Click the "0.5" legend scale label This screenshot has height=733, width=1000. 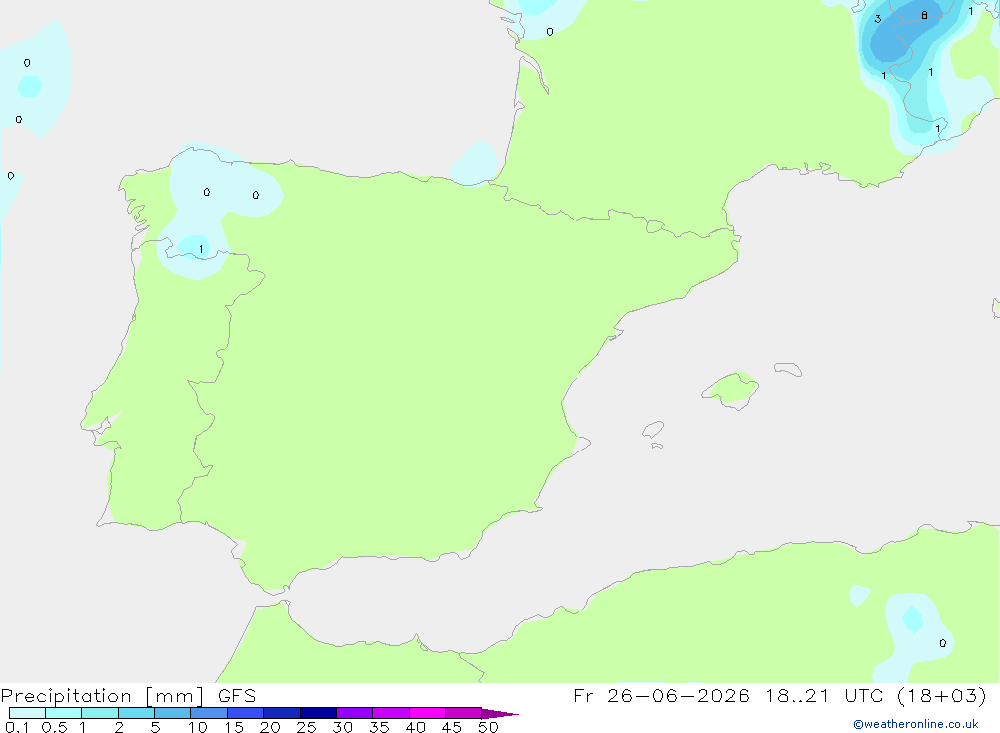point(54,727)
